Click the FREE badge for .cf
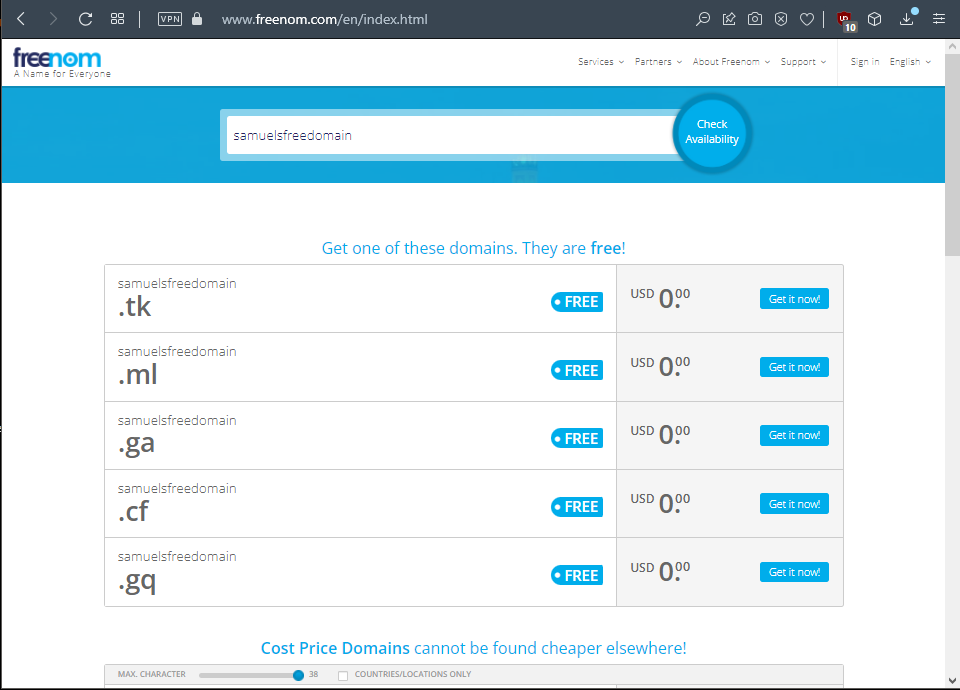Screen dimensions: 960x690 (x=577, y=507)
